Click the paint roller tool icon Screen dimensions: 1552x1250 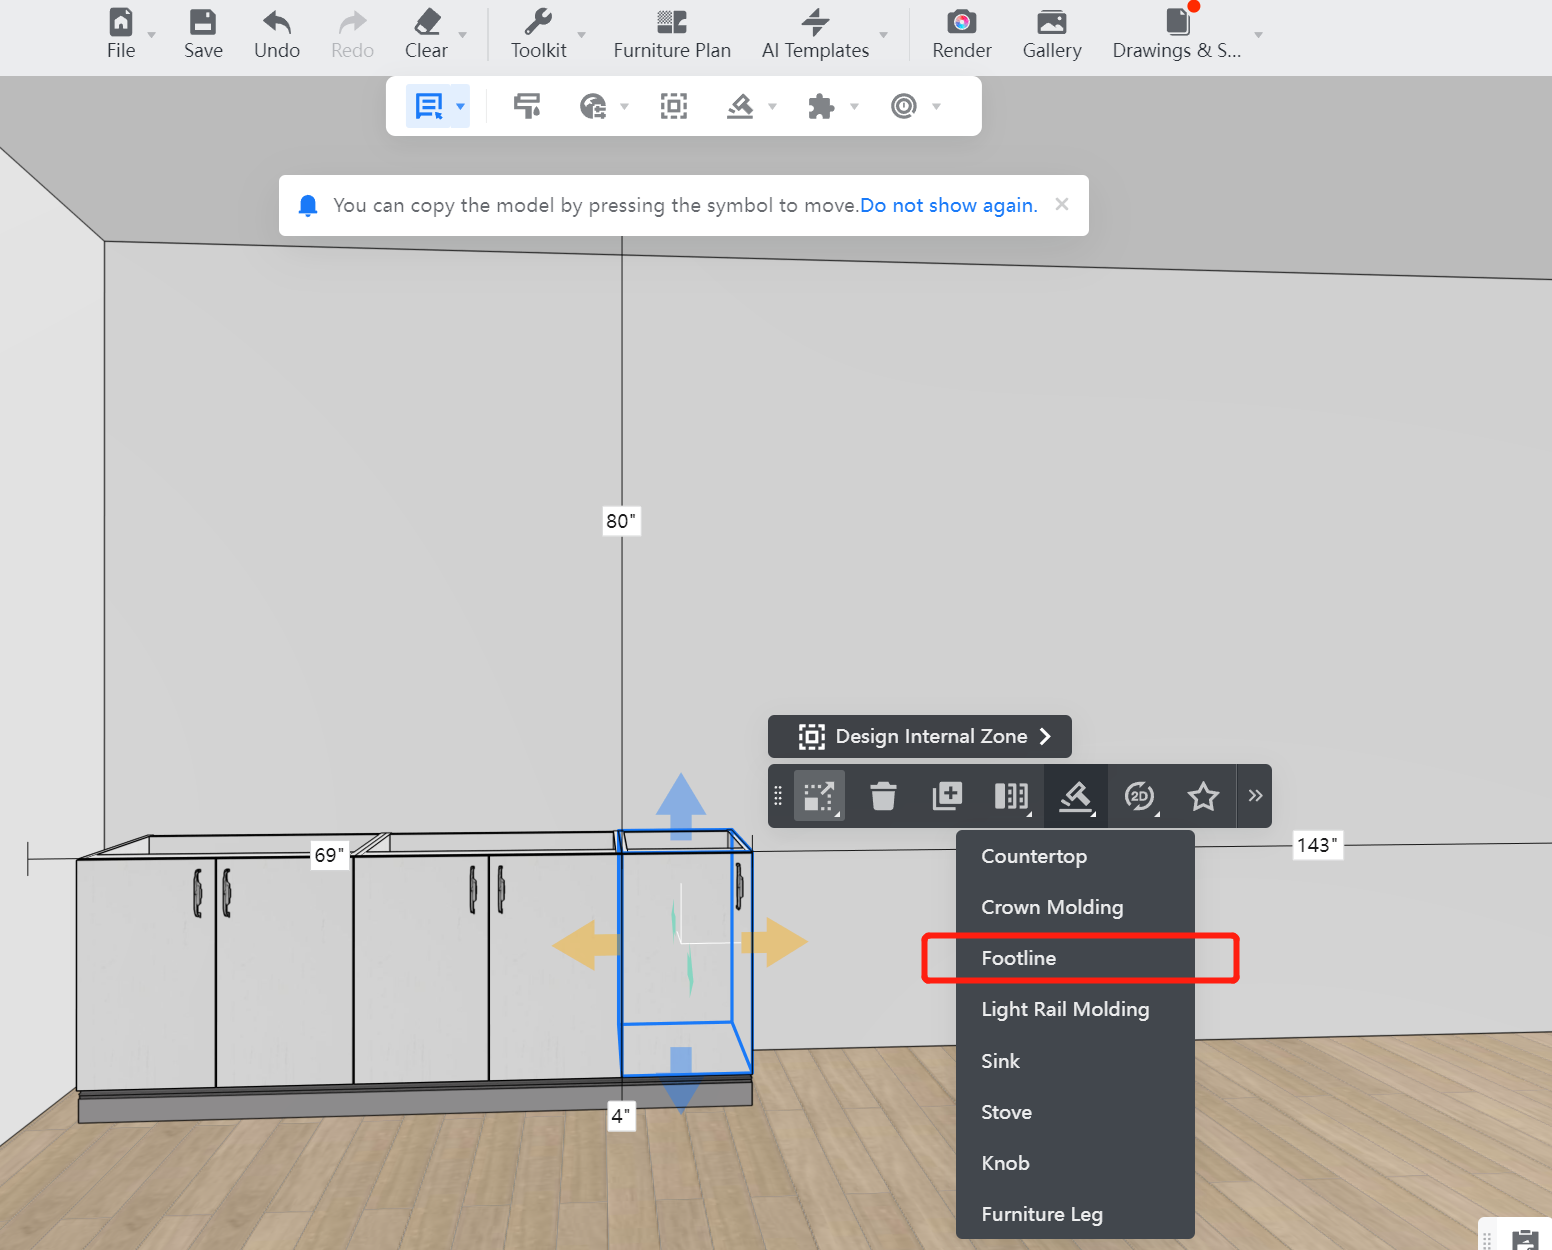pyautogui.click(x=527, y=106)
